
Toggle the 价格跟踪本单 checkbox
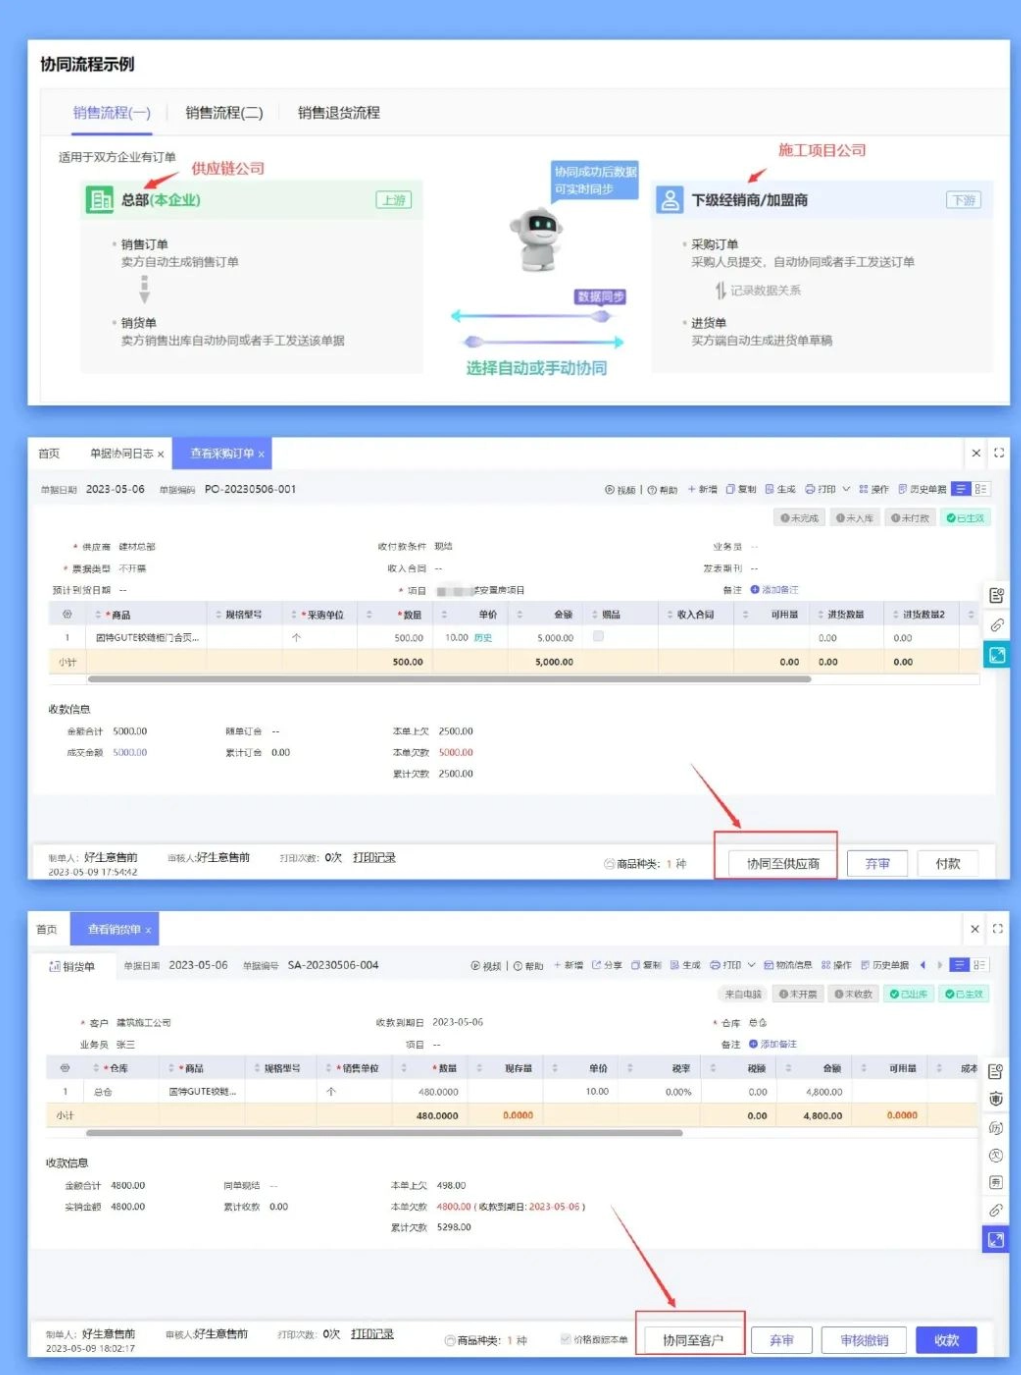coord(566,1340)
